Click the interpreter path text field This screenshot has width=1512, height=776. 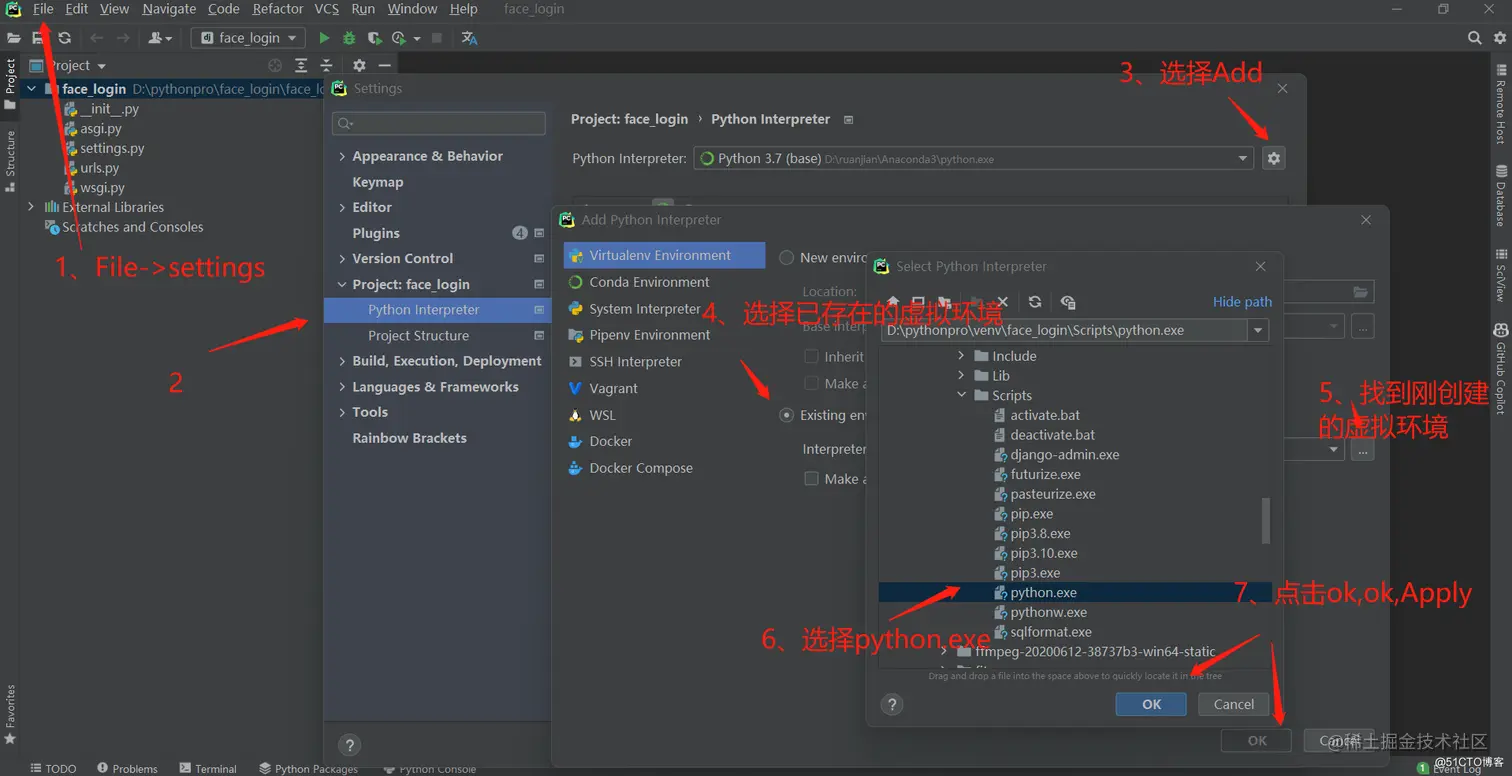[x=1064, y=330]
